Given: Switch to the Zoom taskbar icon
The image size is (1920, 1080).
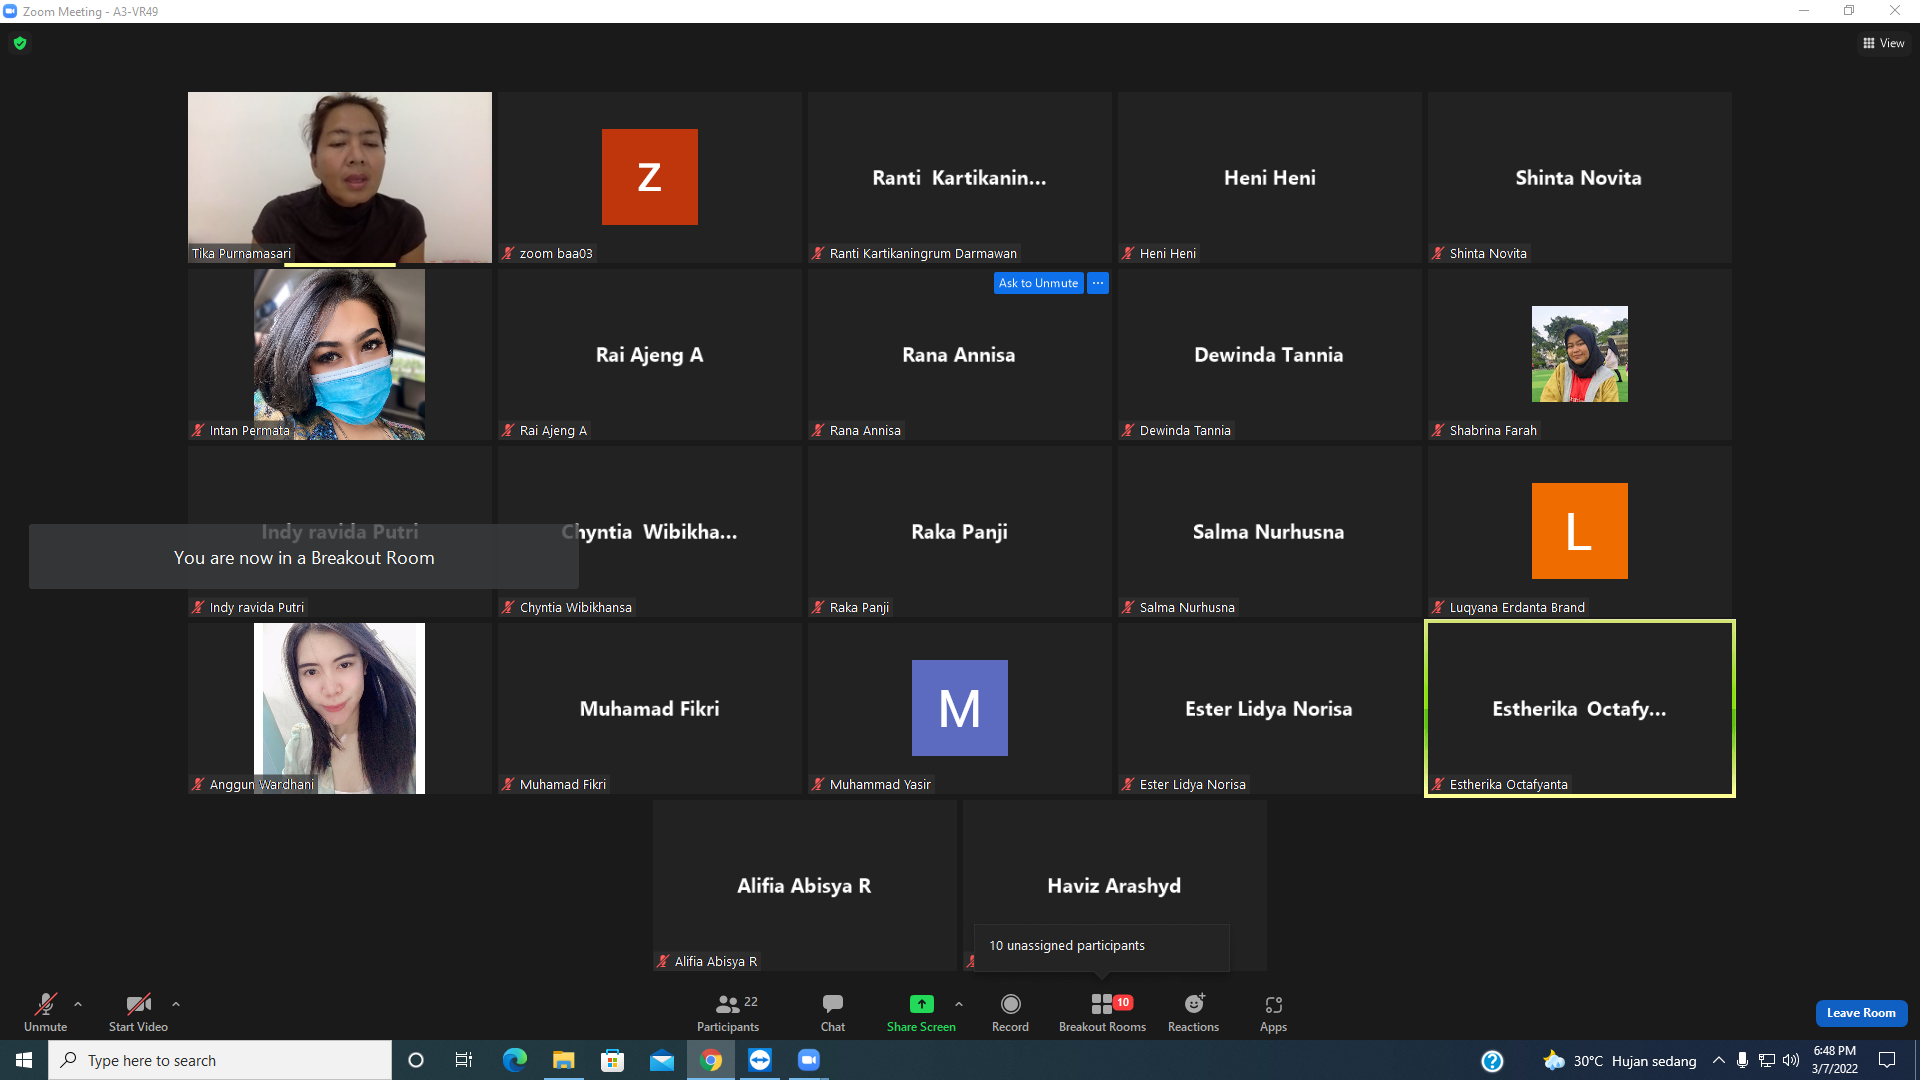Looking at the screenshot, I should click(809, 1060).
